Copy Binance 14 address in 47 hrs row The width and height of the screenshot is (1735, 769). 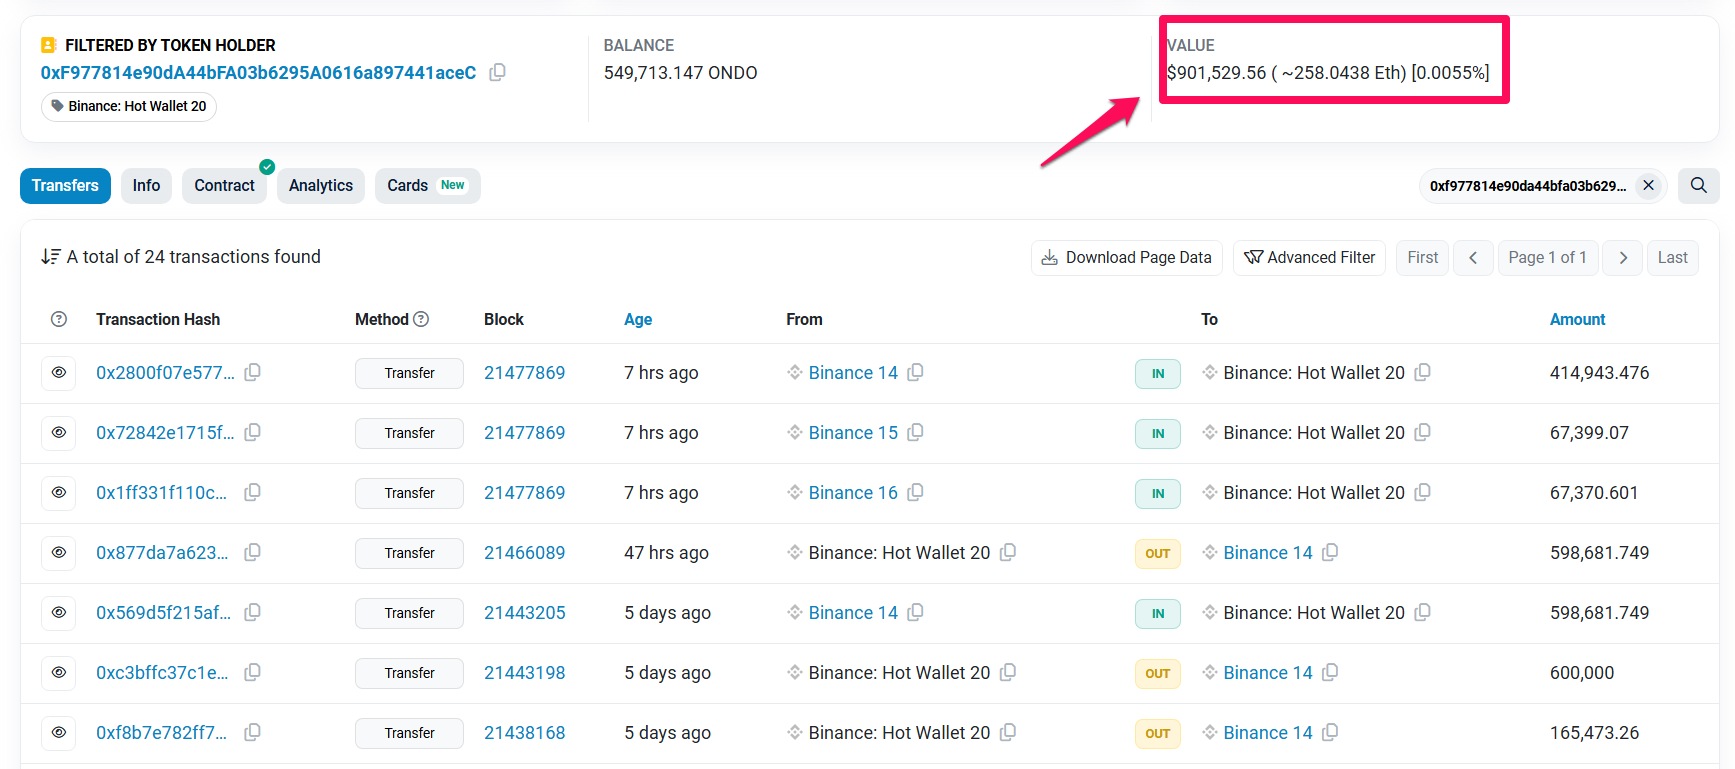click(1330, 552)
